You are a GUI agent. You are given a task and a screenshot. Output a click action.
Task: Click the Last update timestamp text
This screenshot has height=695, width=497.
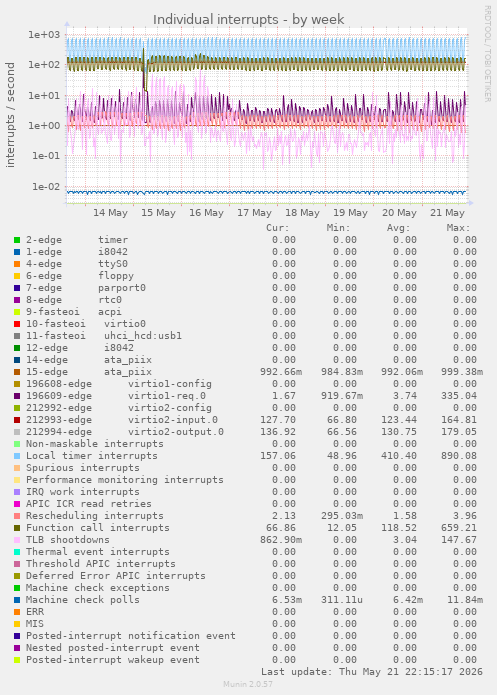372,672
